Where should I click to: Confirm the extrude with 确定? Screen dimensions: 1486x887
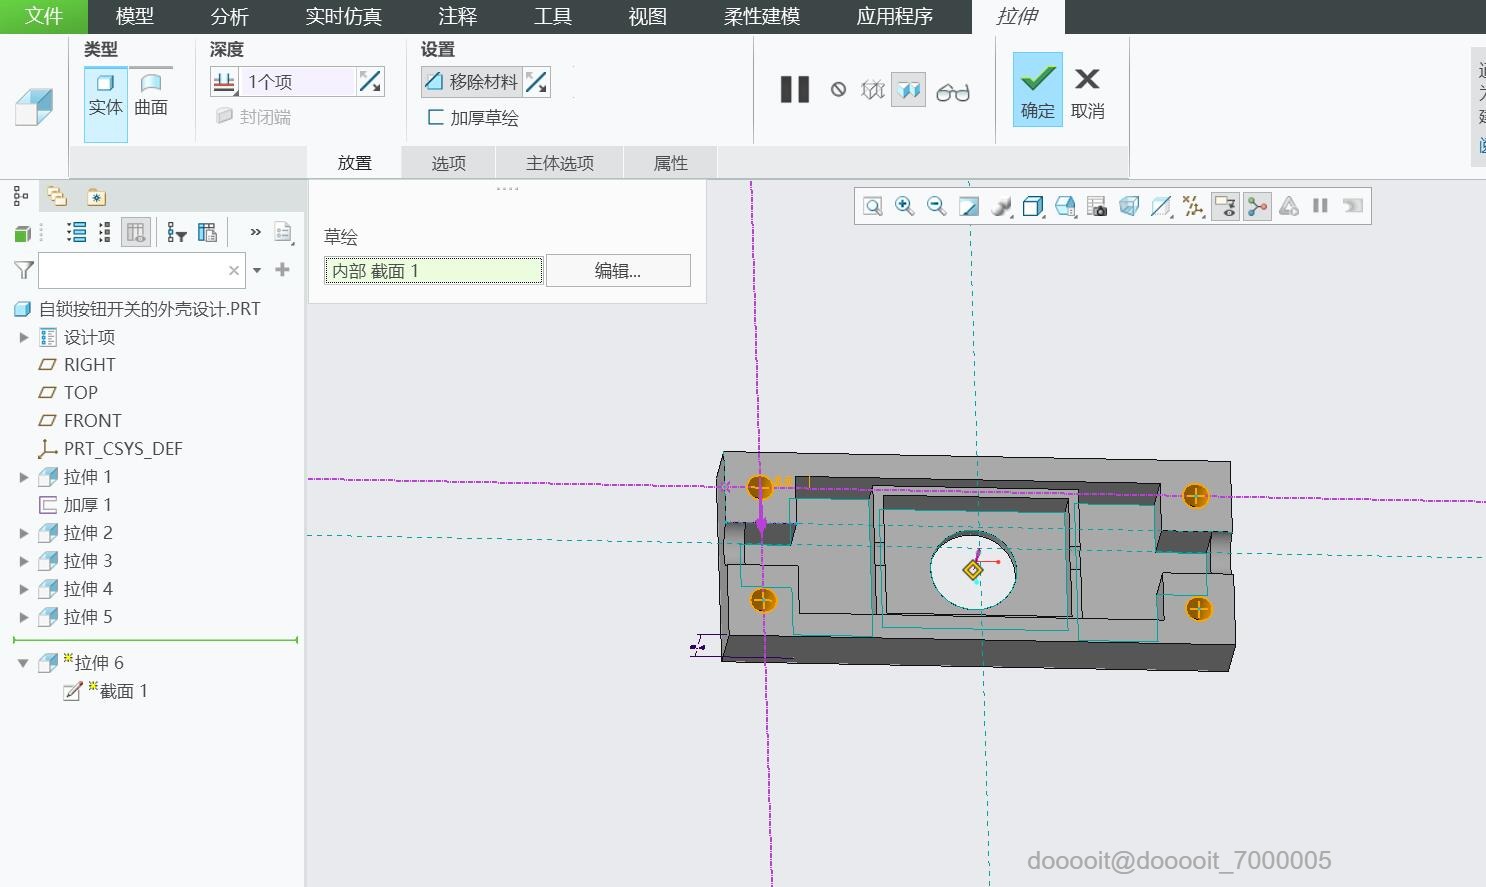pos(1036,89)
